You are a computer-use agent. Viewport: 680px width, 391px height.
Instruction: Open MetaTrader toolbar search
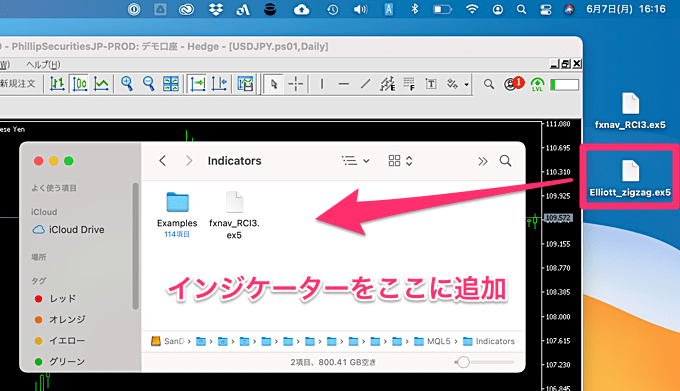[x=489, y=84]
